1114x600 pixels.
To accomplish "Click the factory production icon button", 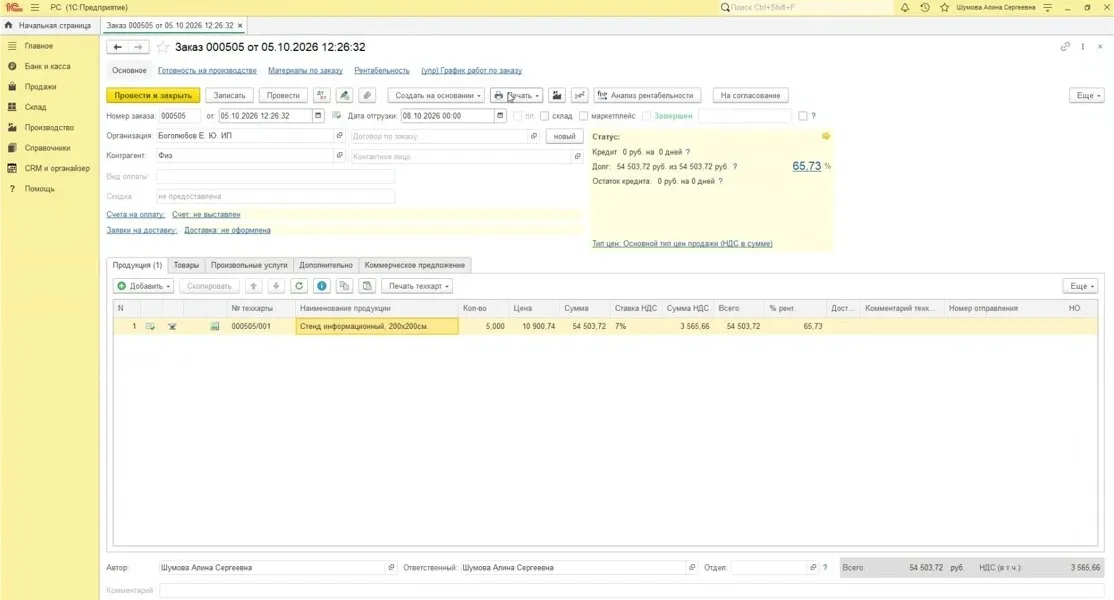I will coord(557,95).
